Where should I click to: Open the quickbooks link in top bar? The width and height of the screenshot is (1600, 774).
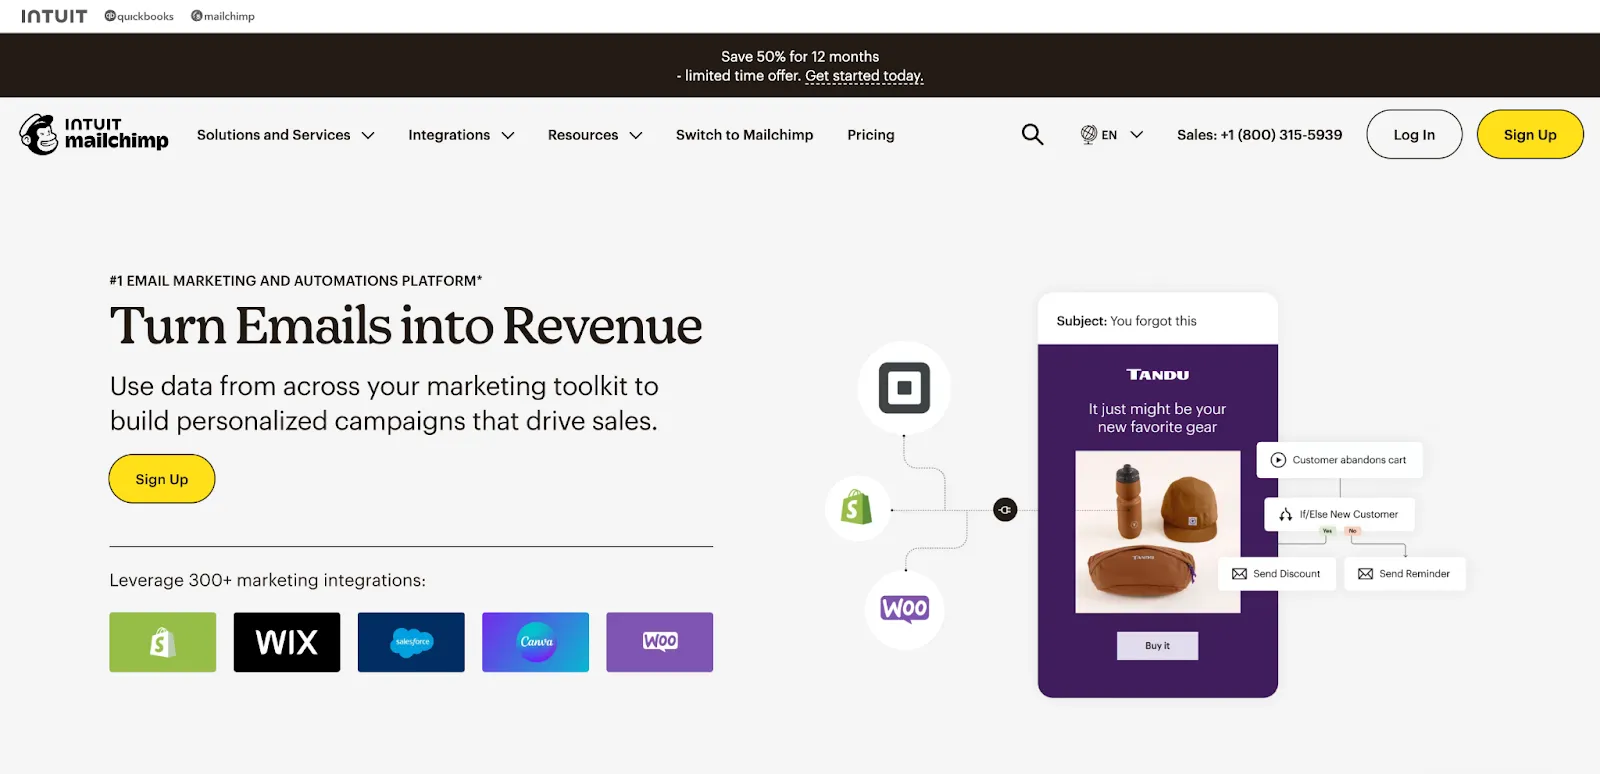pyautogui.click(x=139, y=16)
